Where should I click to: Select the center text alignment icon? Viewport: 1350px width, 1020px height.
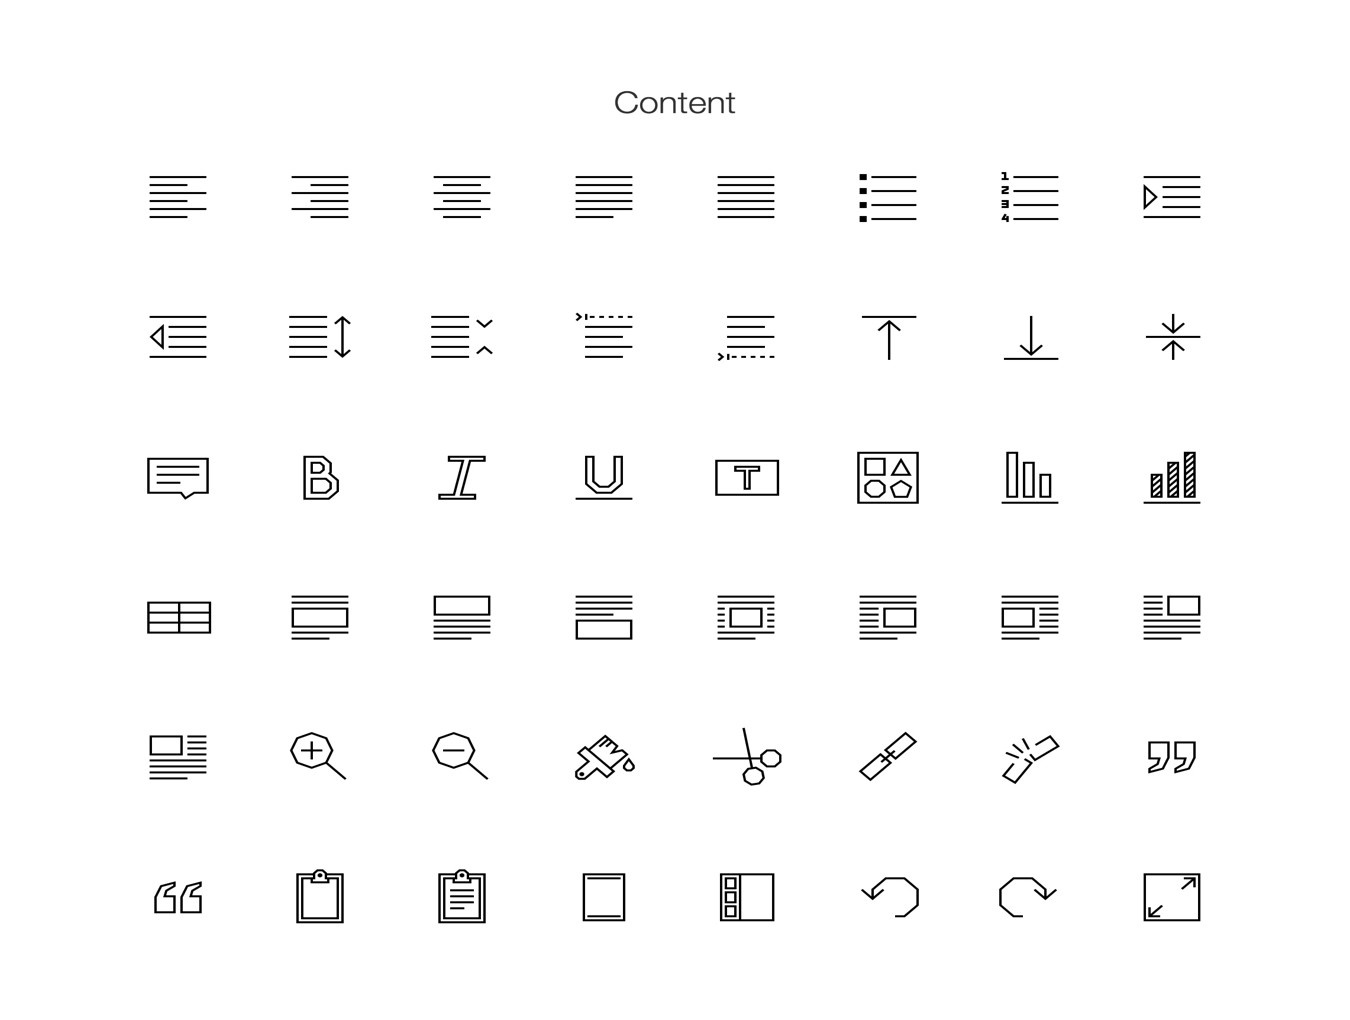[x=462, y=197]
